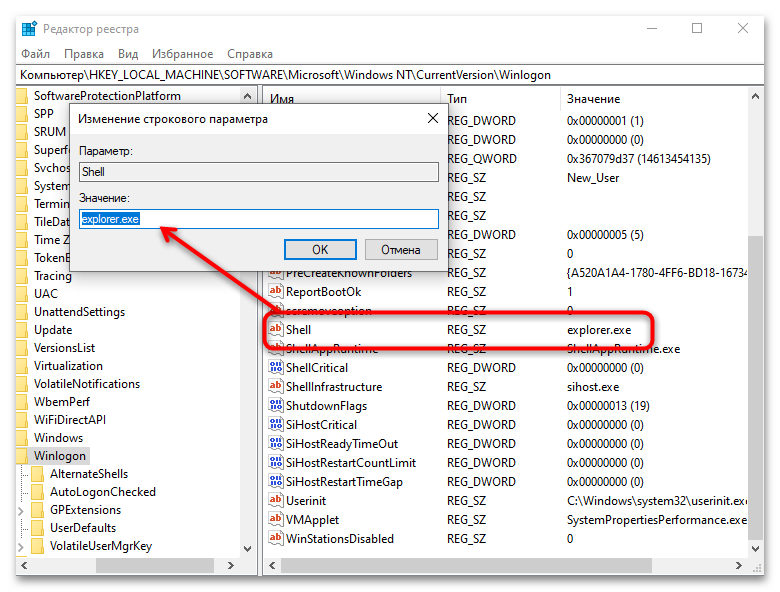
Task: Click the VolatileNotifications folder icon
Action: click(22, 384)
